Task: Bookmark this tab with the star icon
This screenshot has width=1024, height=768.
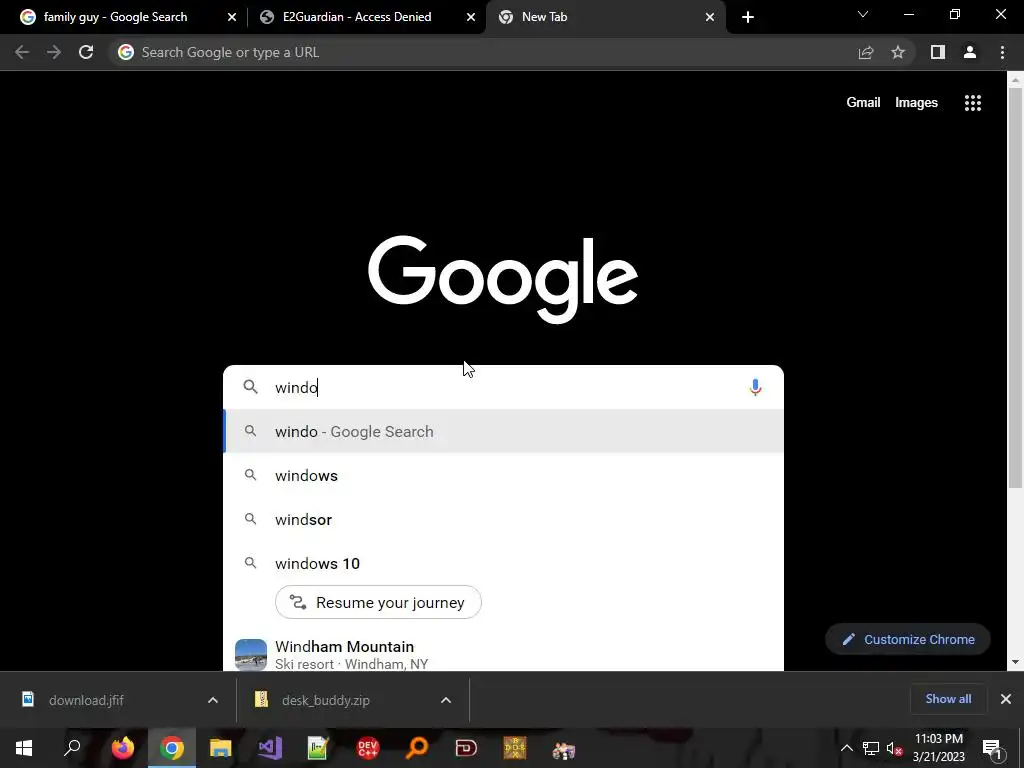Action: click(898, 52)
